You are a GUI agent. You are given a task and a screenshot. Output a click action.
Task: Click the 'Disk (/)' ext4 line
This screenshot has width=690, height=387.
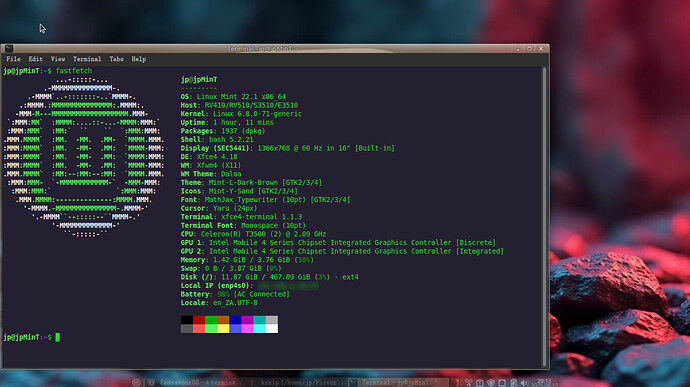click(x=269, y=277)
